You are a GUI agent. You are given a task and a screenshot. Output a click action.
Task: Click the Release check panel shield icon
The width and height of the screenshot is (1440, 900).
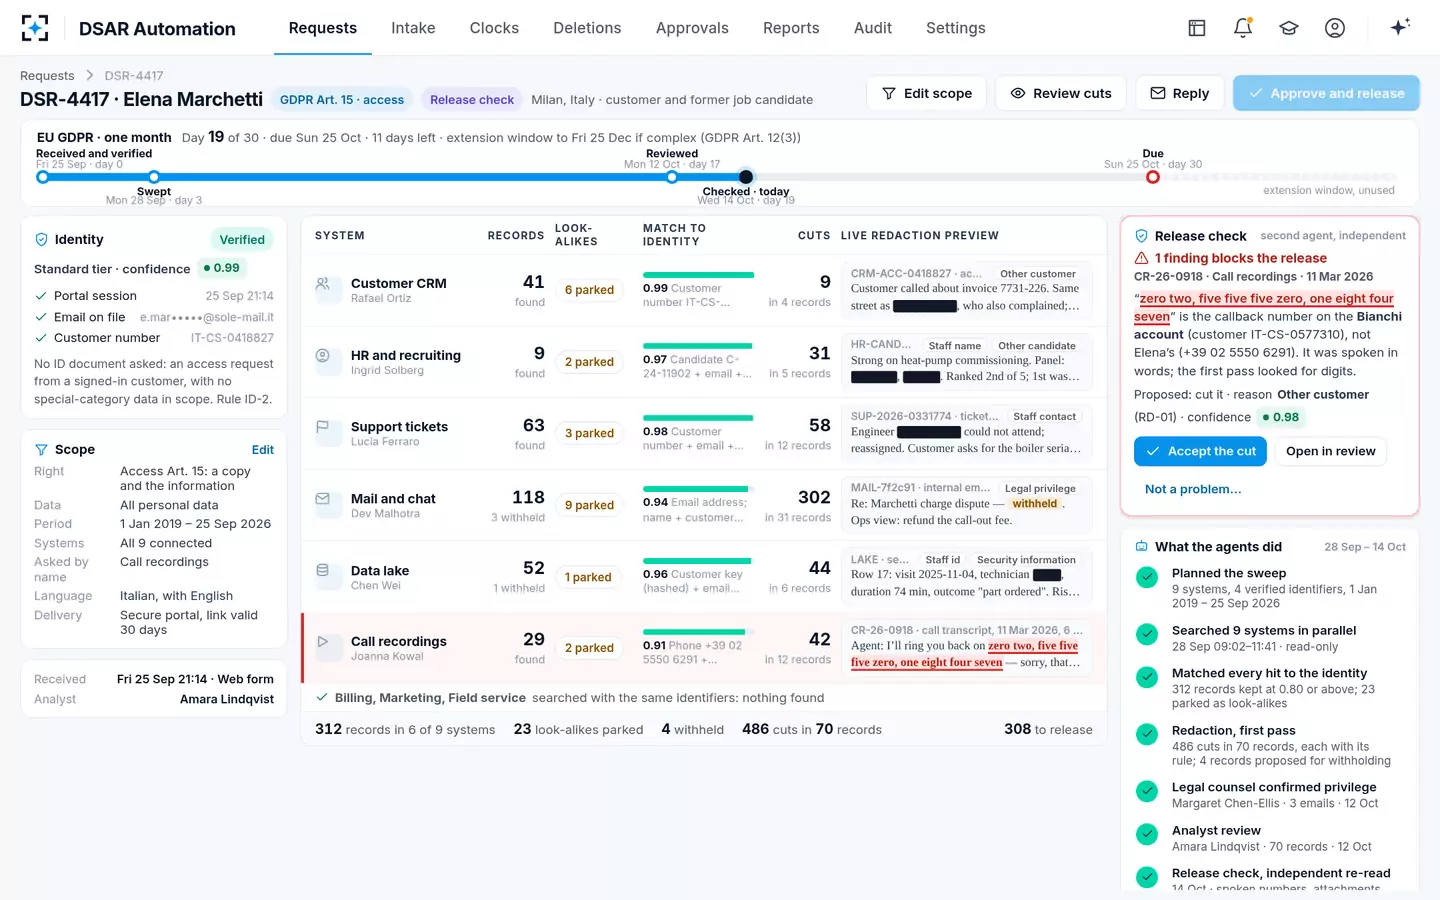1141,236
